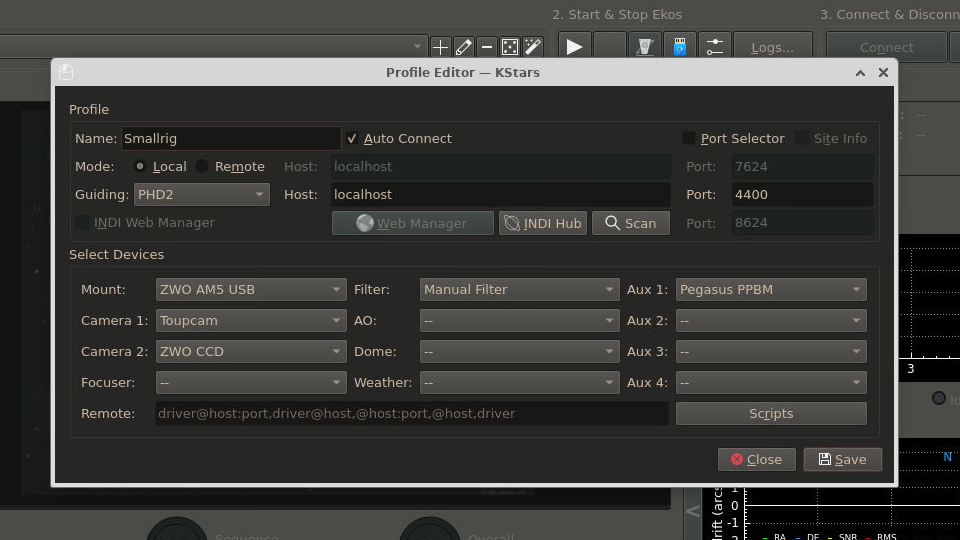Screen dimensions: 960x540
Task: Start Ekos with the play button
Action: tap(574, 47)
